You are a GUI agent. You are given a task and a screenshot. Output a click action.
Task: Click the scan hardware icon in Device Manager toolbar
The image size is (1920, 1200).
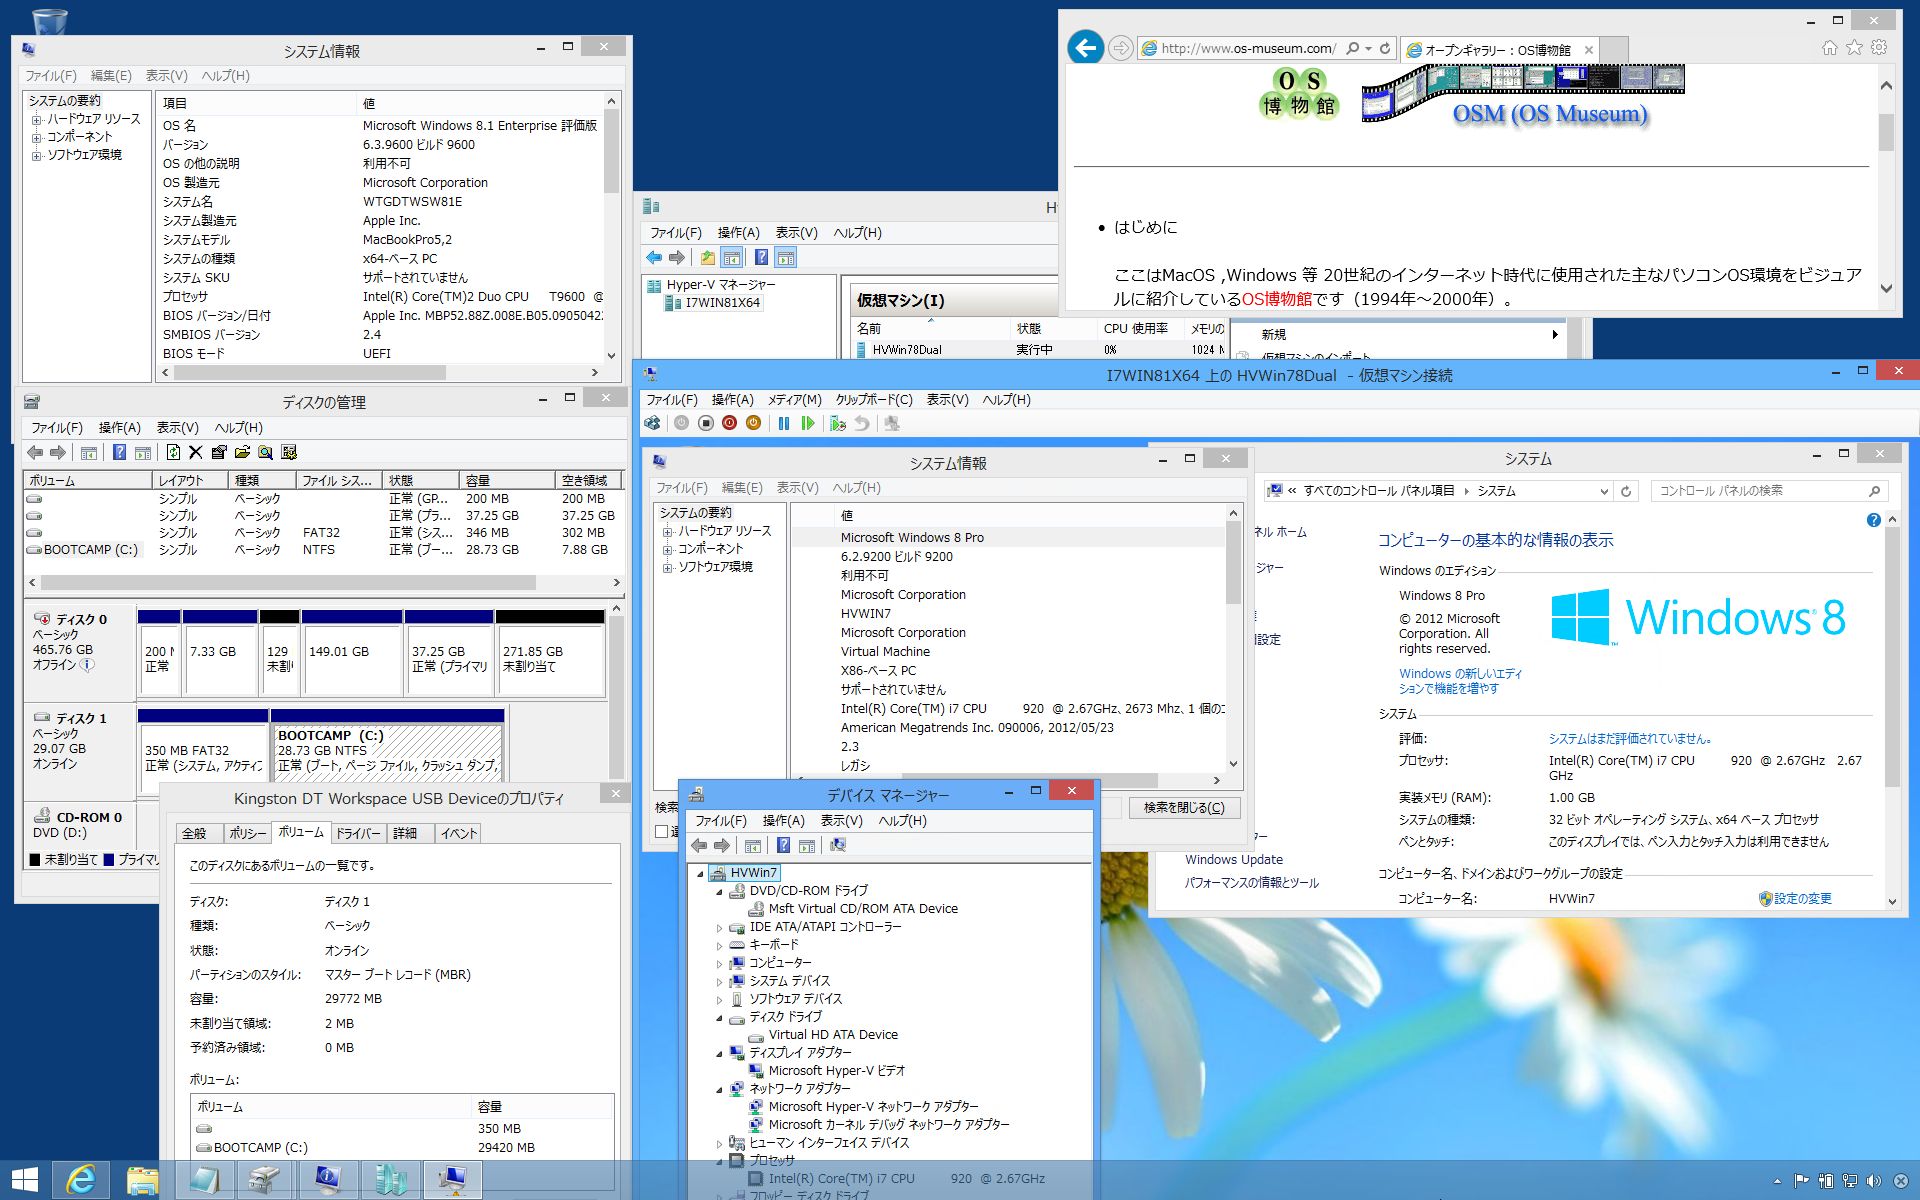tap(838, 845)
